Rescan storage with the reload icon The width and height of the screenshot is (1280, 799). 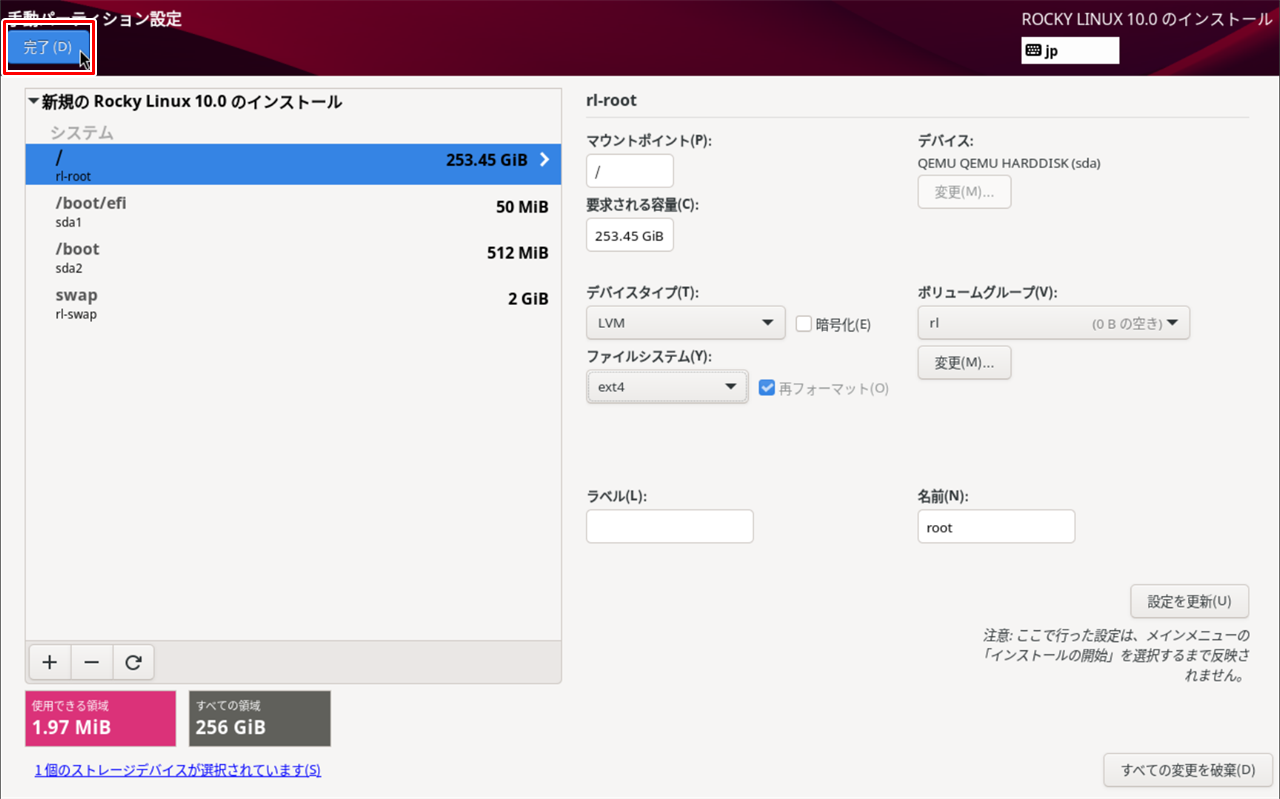pyautogui.click(x=133, y=662)
